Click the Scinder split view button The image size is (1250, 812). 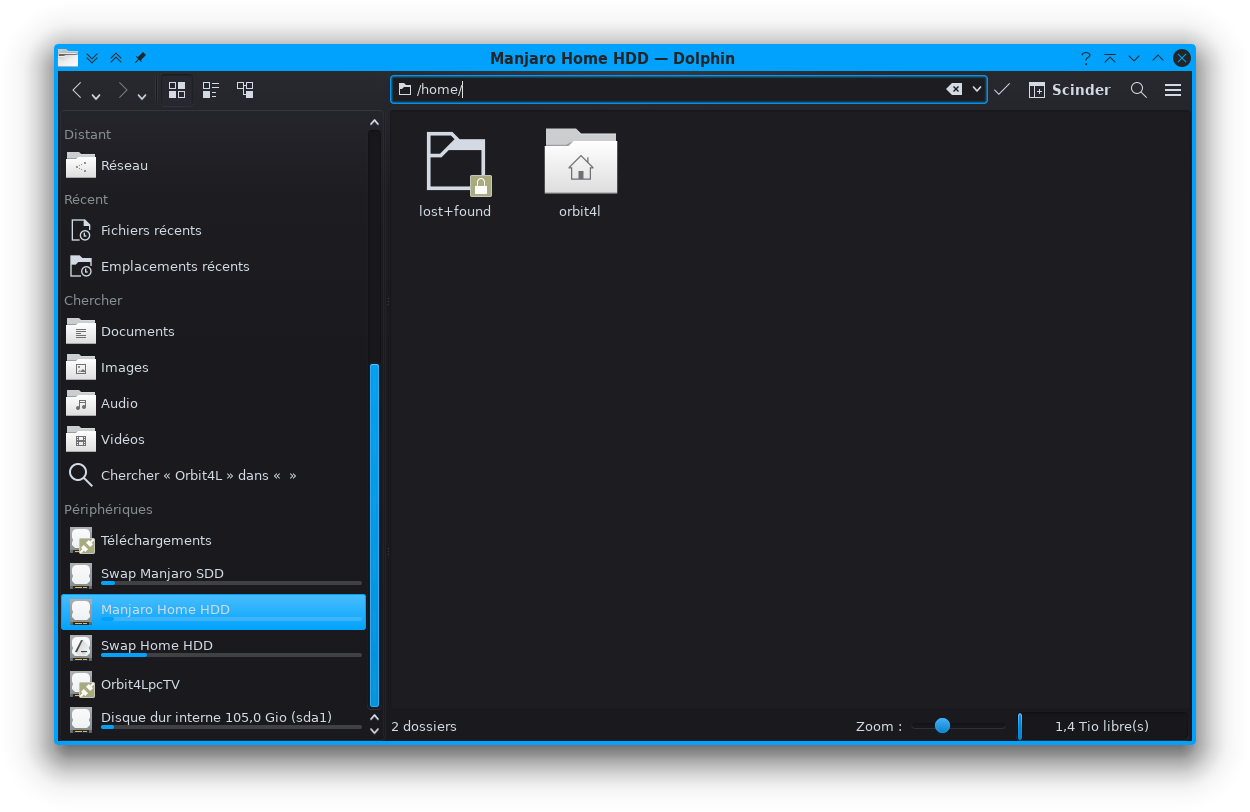point(1069,90)
